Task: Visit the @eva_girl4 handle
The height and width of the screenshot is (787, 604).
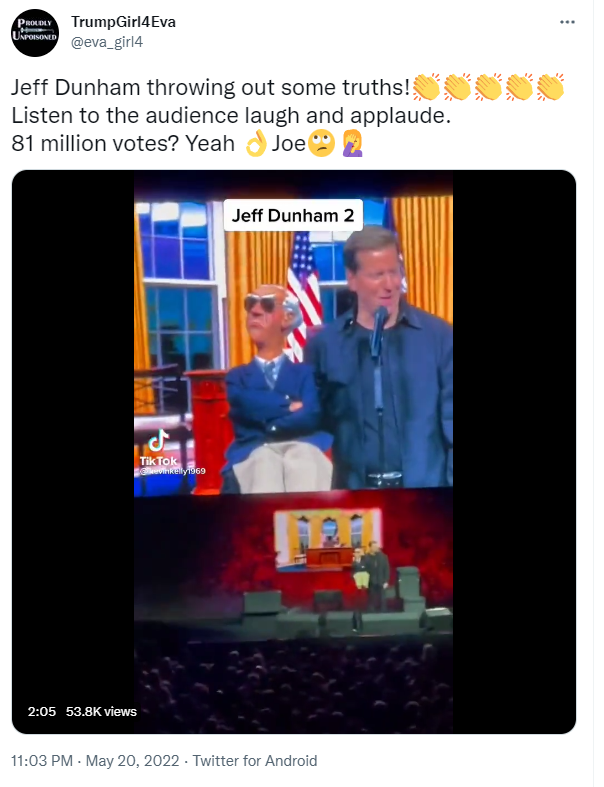Action: 107,42
